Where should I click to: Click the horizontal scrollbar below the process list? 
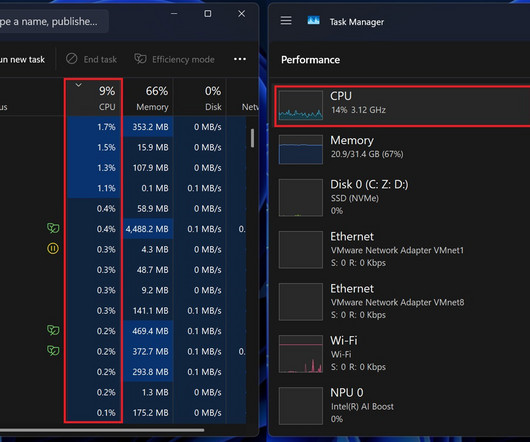click(x=101, y=430)
